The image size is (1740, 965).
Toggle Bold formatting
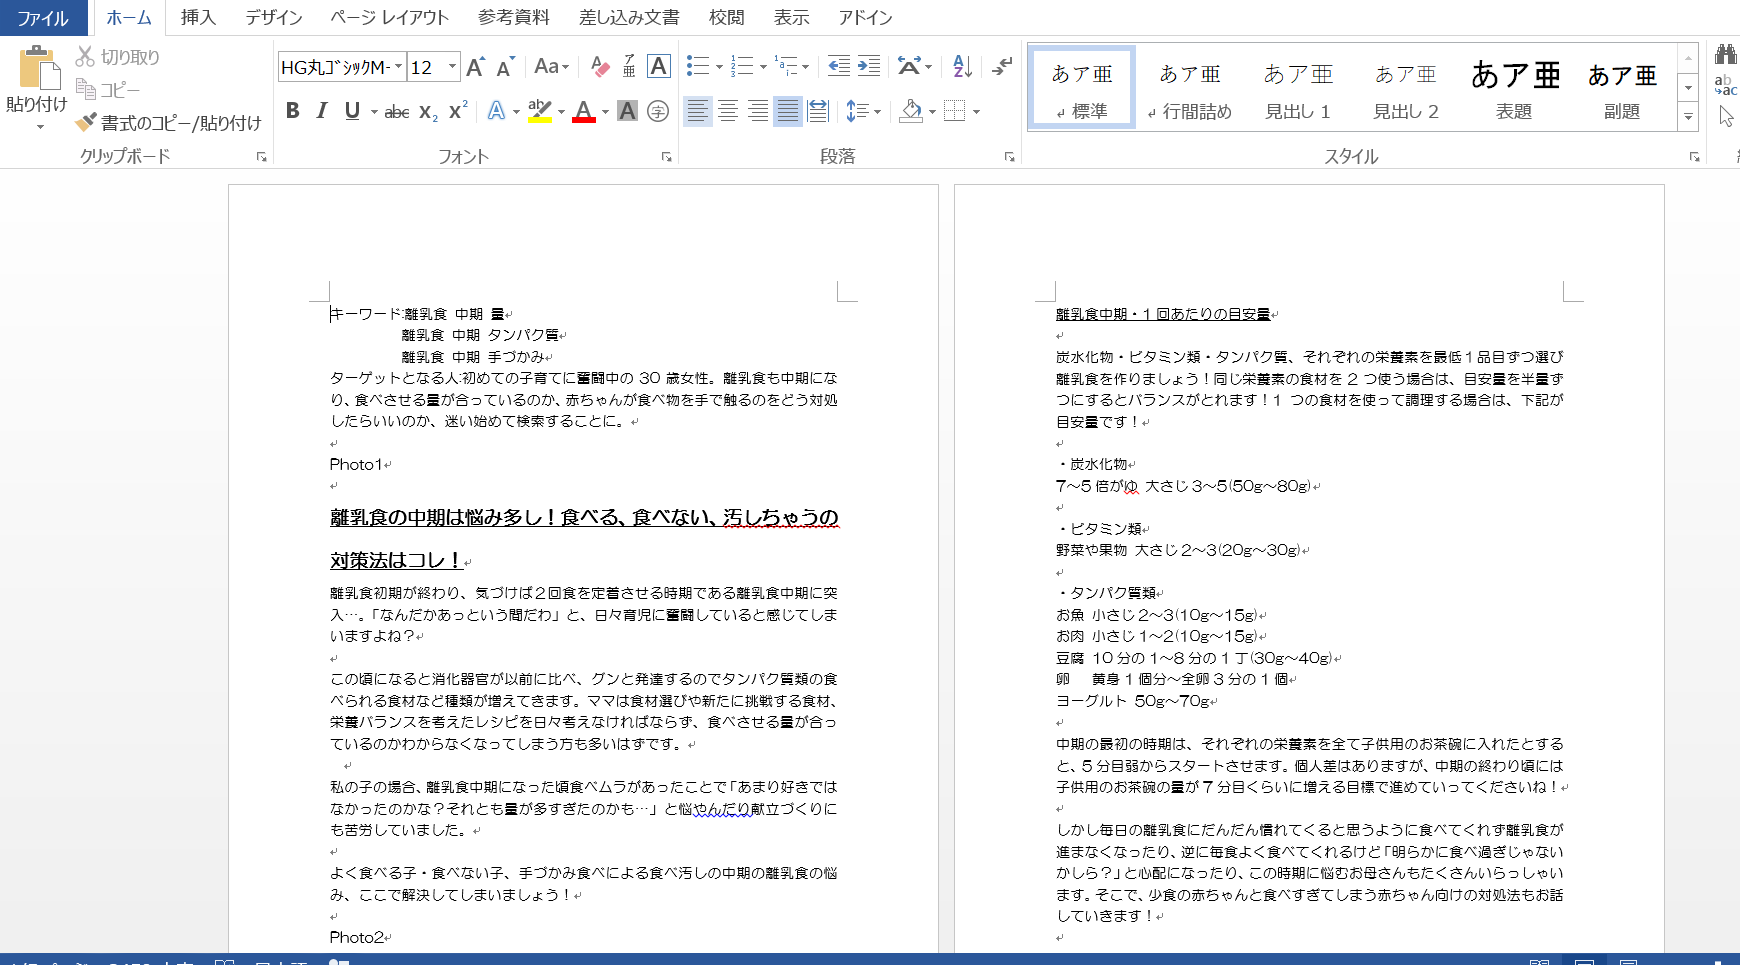click(x=292, y=111)
